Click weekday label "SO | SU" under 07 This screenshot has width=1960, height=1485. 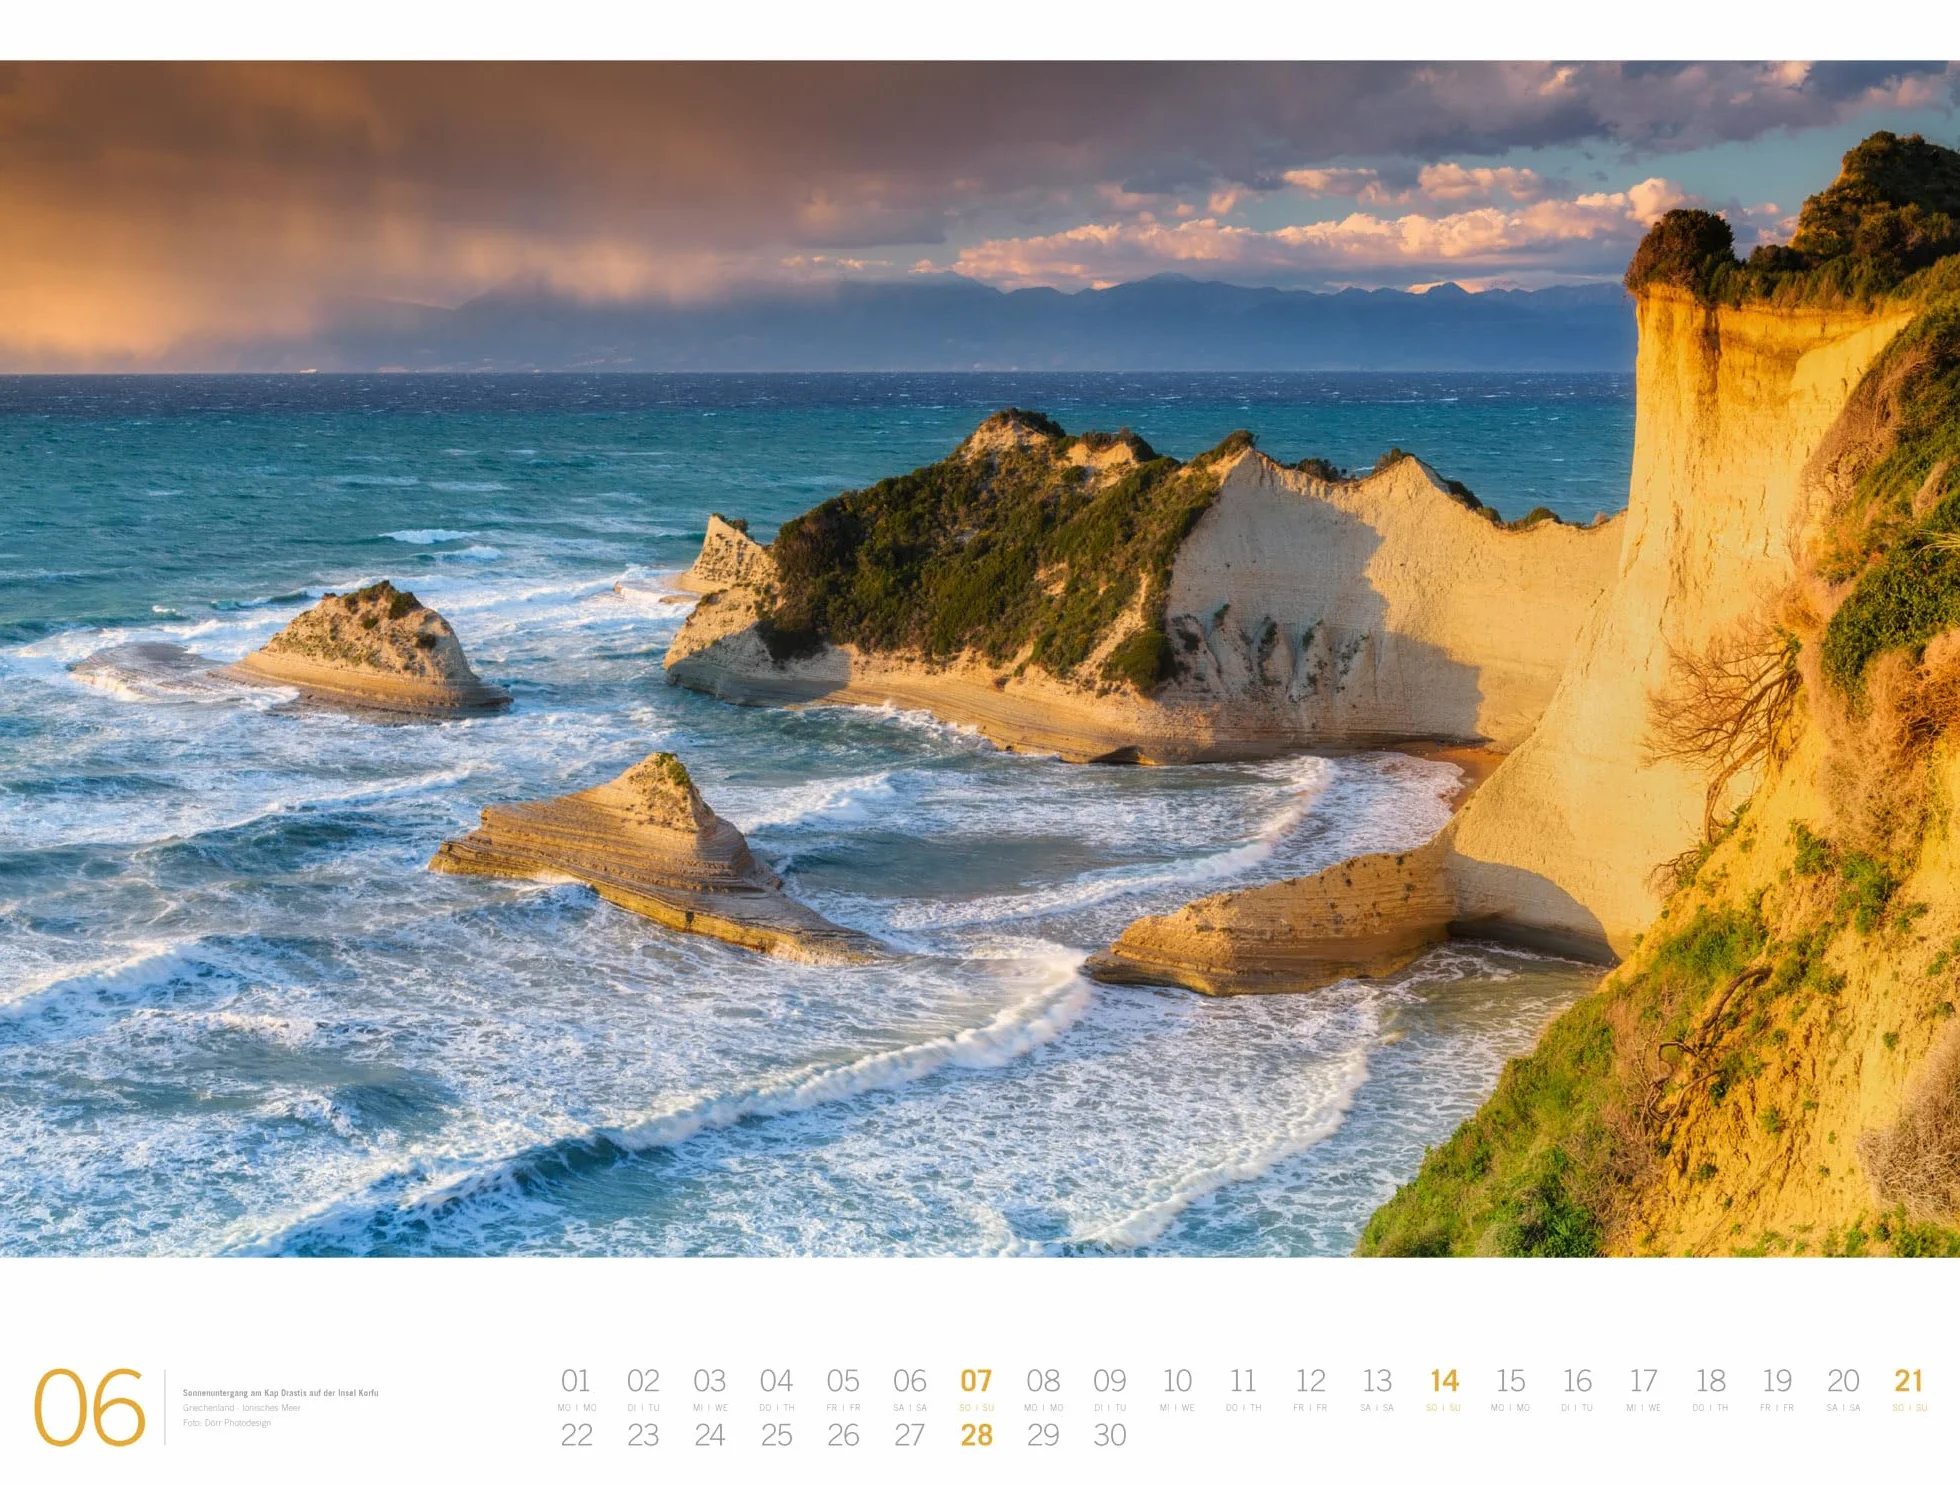[x=976, y=1408]
